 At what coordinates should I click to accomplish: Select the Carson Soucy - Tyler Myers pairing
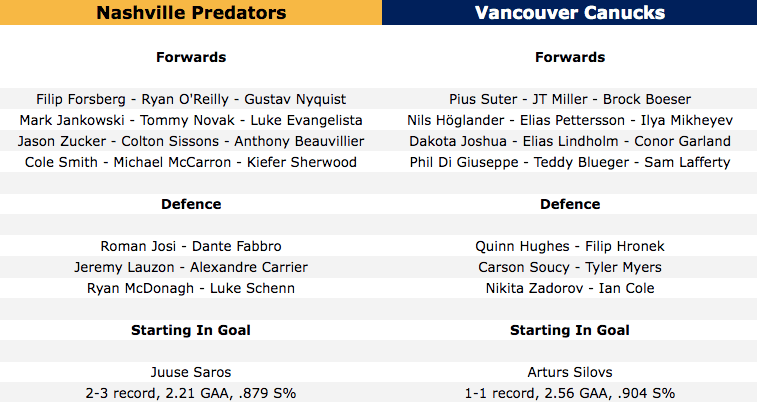[x=569, y=267]
